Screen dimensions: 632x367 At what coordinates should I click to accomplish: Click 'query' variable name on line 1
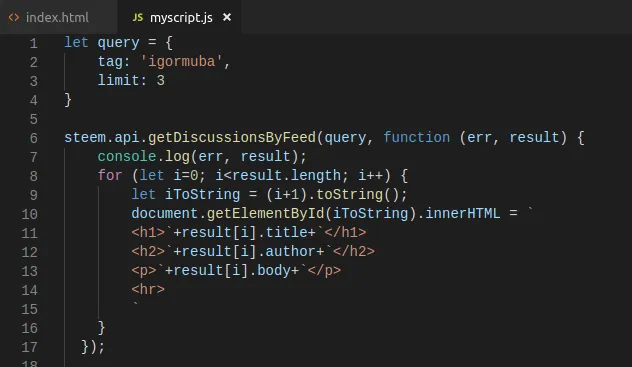[x=118, y=43]
